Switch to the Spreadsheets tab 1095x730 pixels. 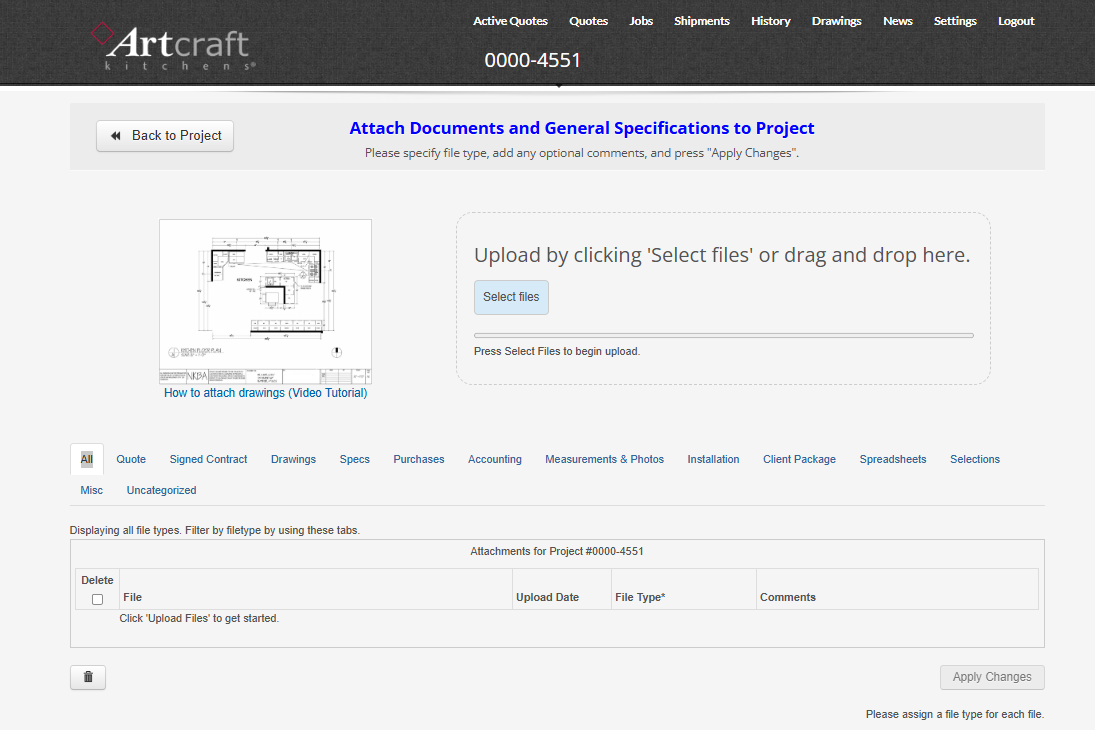(892, 459)
